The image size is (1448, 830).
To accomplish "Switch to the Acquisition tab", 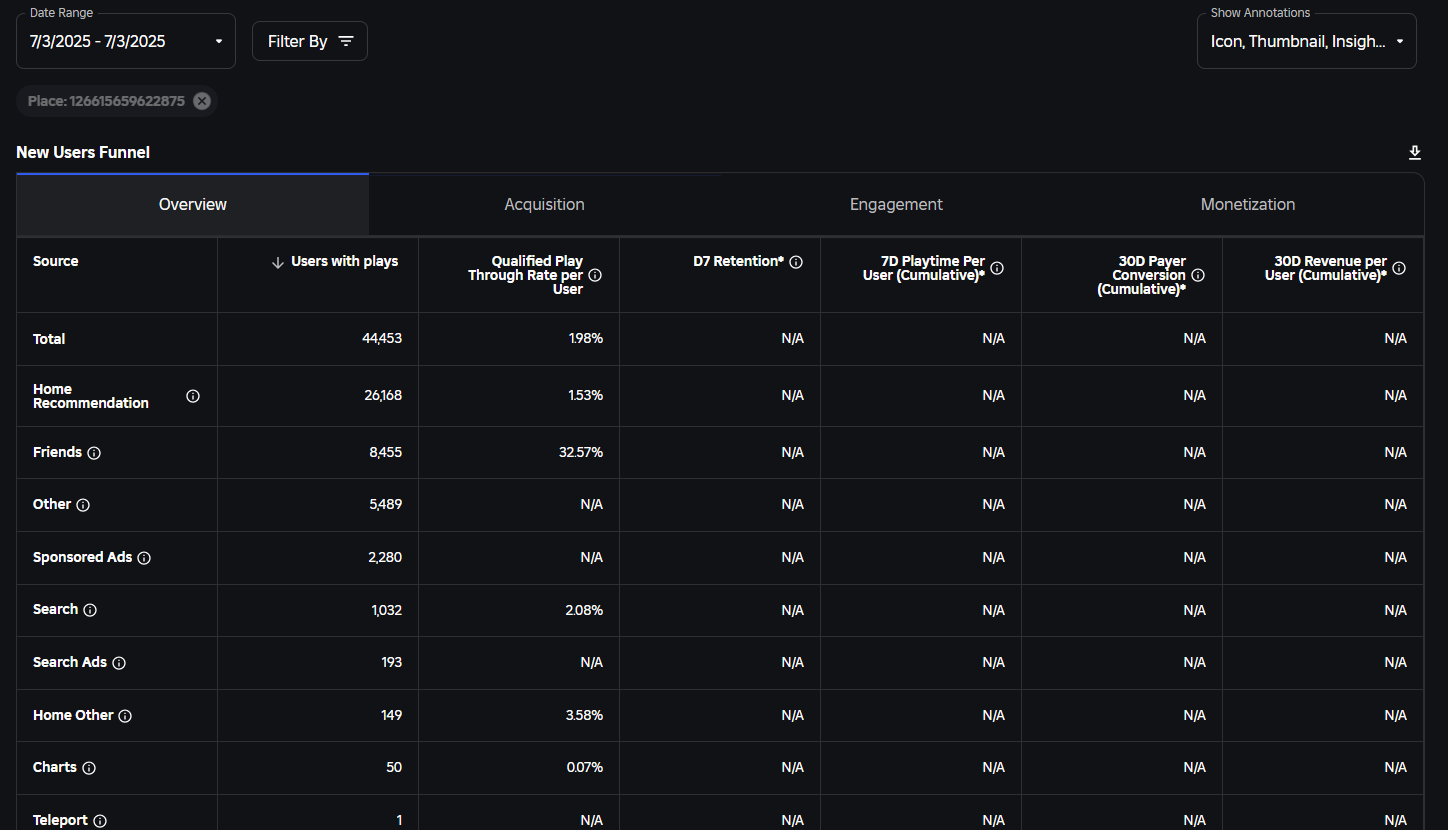I will [544, 204].
